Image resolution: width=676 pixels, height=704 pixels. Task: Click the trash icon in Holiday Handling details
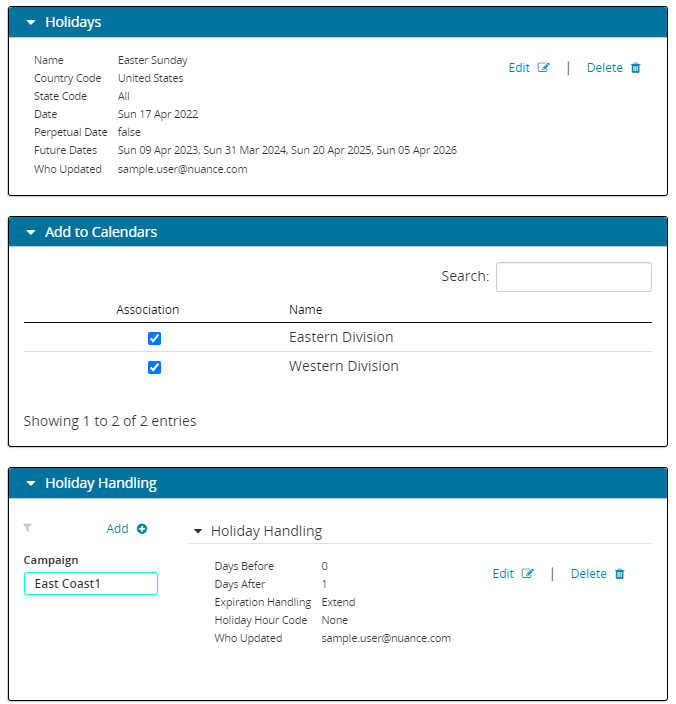coord(619,574)
